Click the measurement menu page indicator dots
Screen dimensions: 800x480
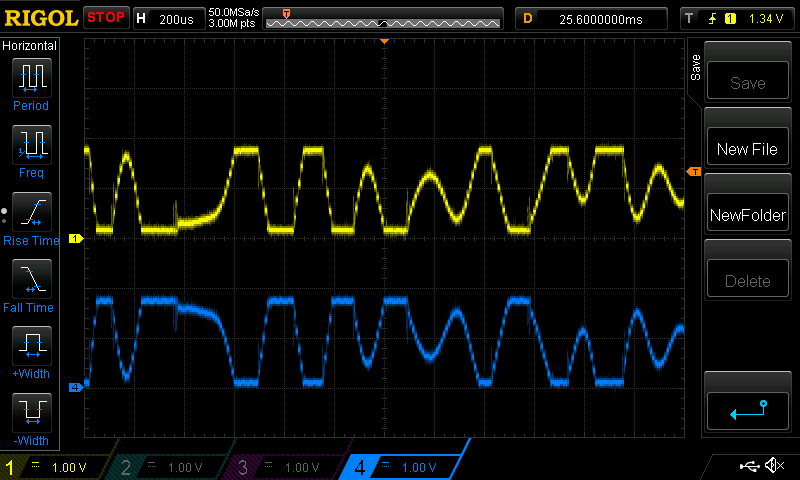tap(4, 216)
